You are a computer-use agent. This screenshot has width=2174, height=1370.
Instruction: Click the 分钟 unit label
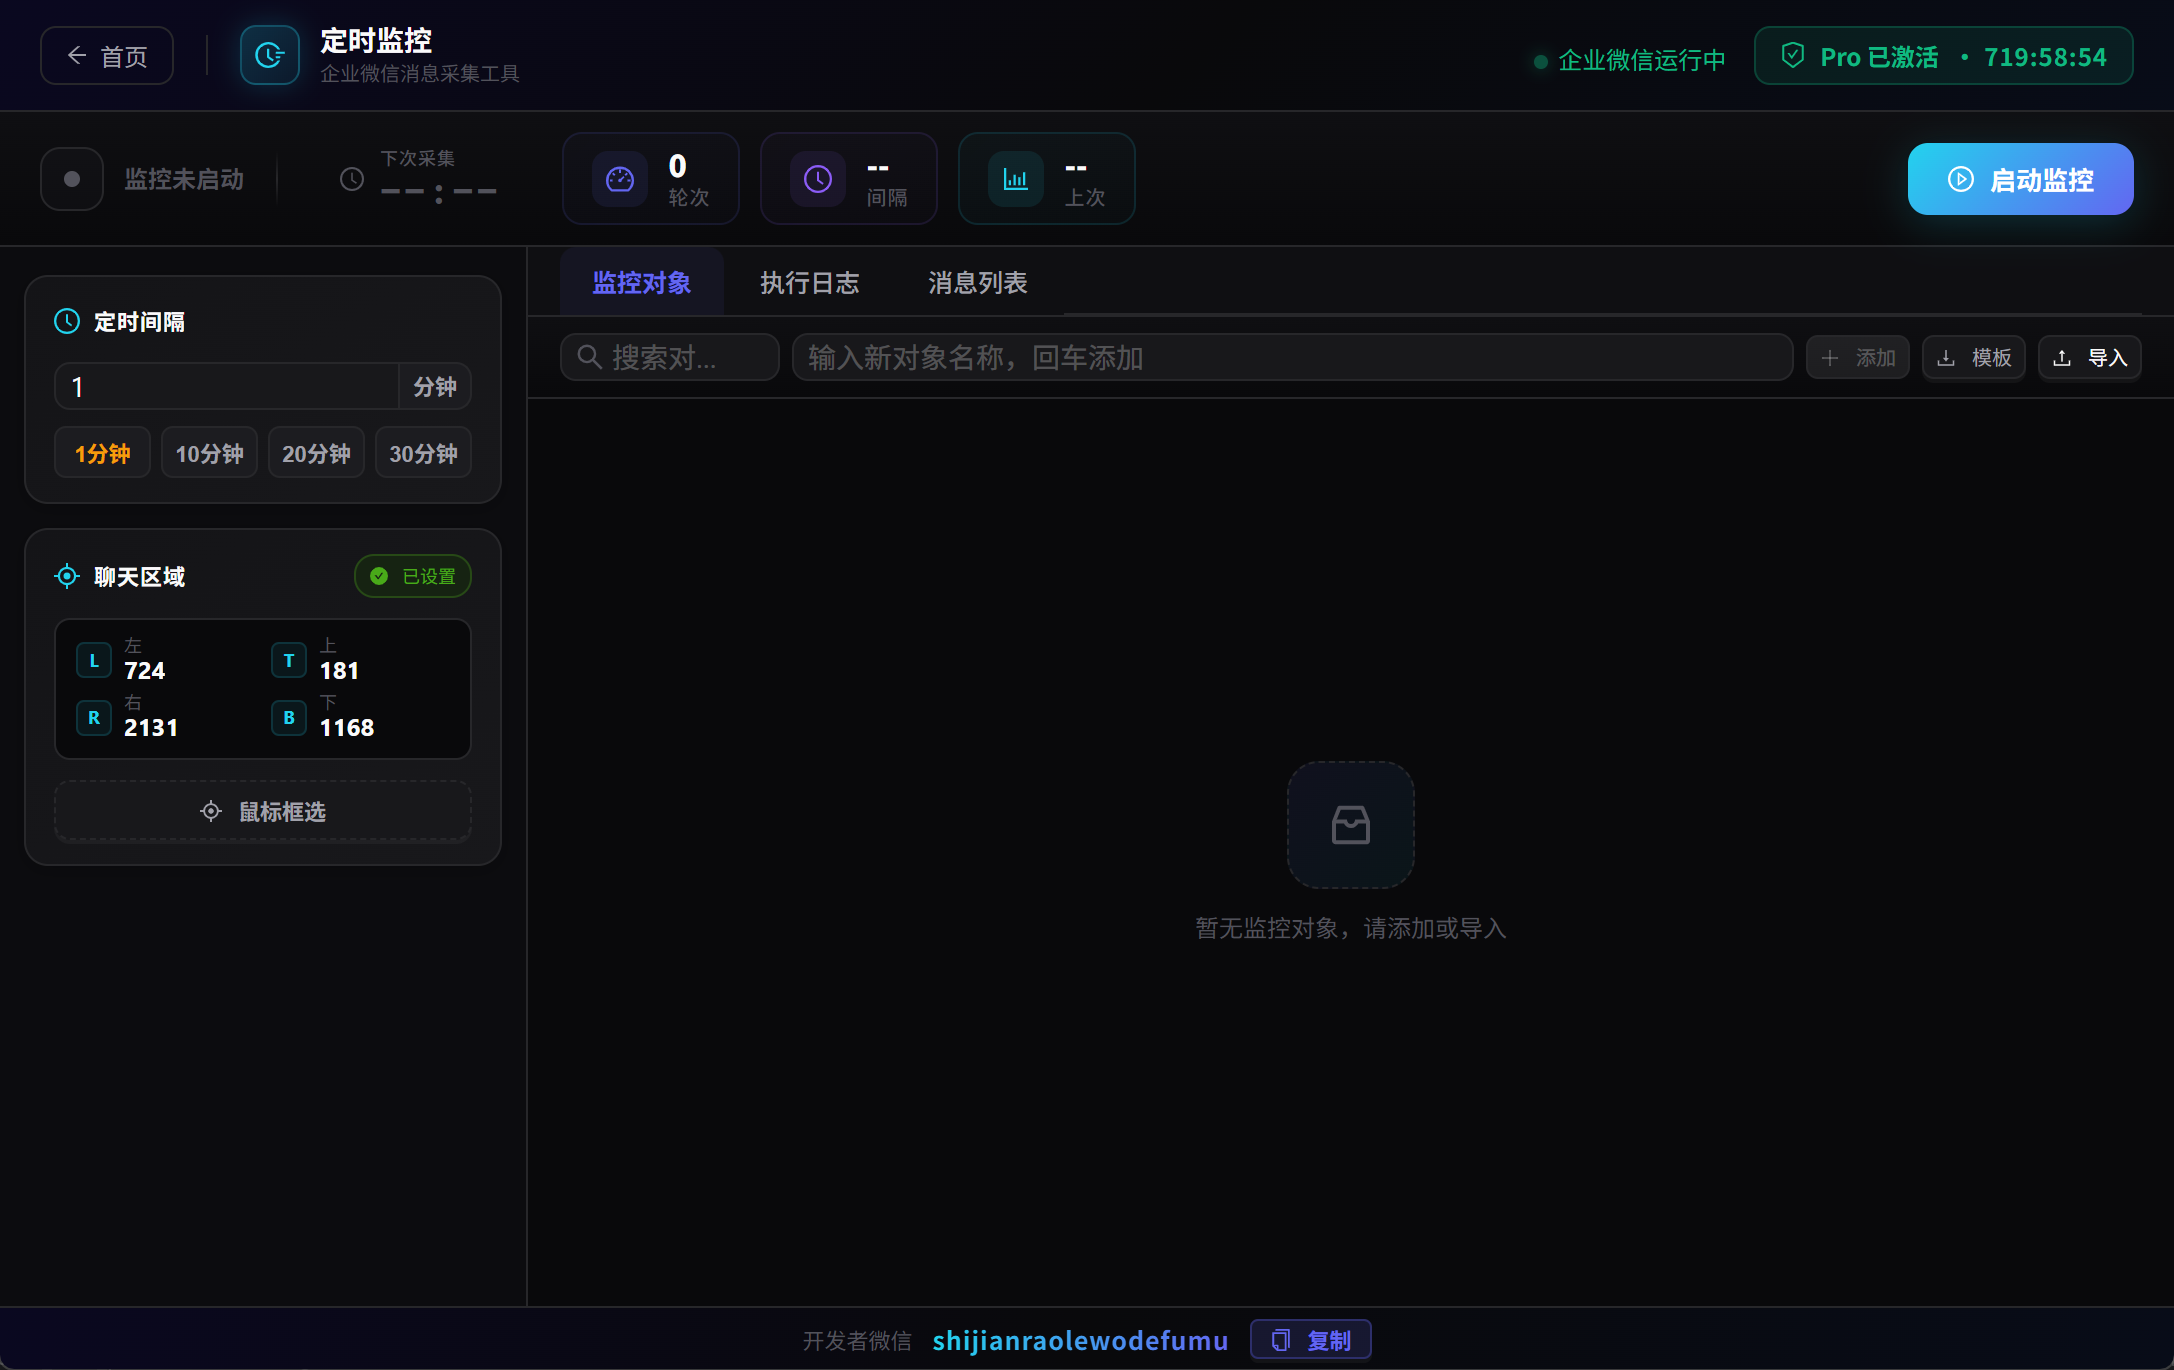pos(435,387)
